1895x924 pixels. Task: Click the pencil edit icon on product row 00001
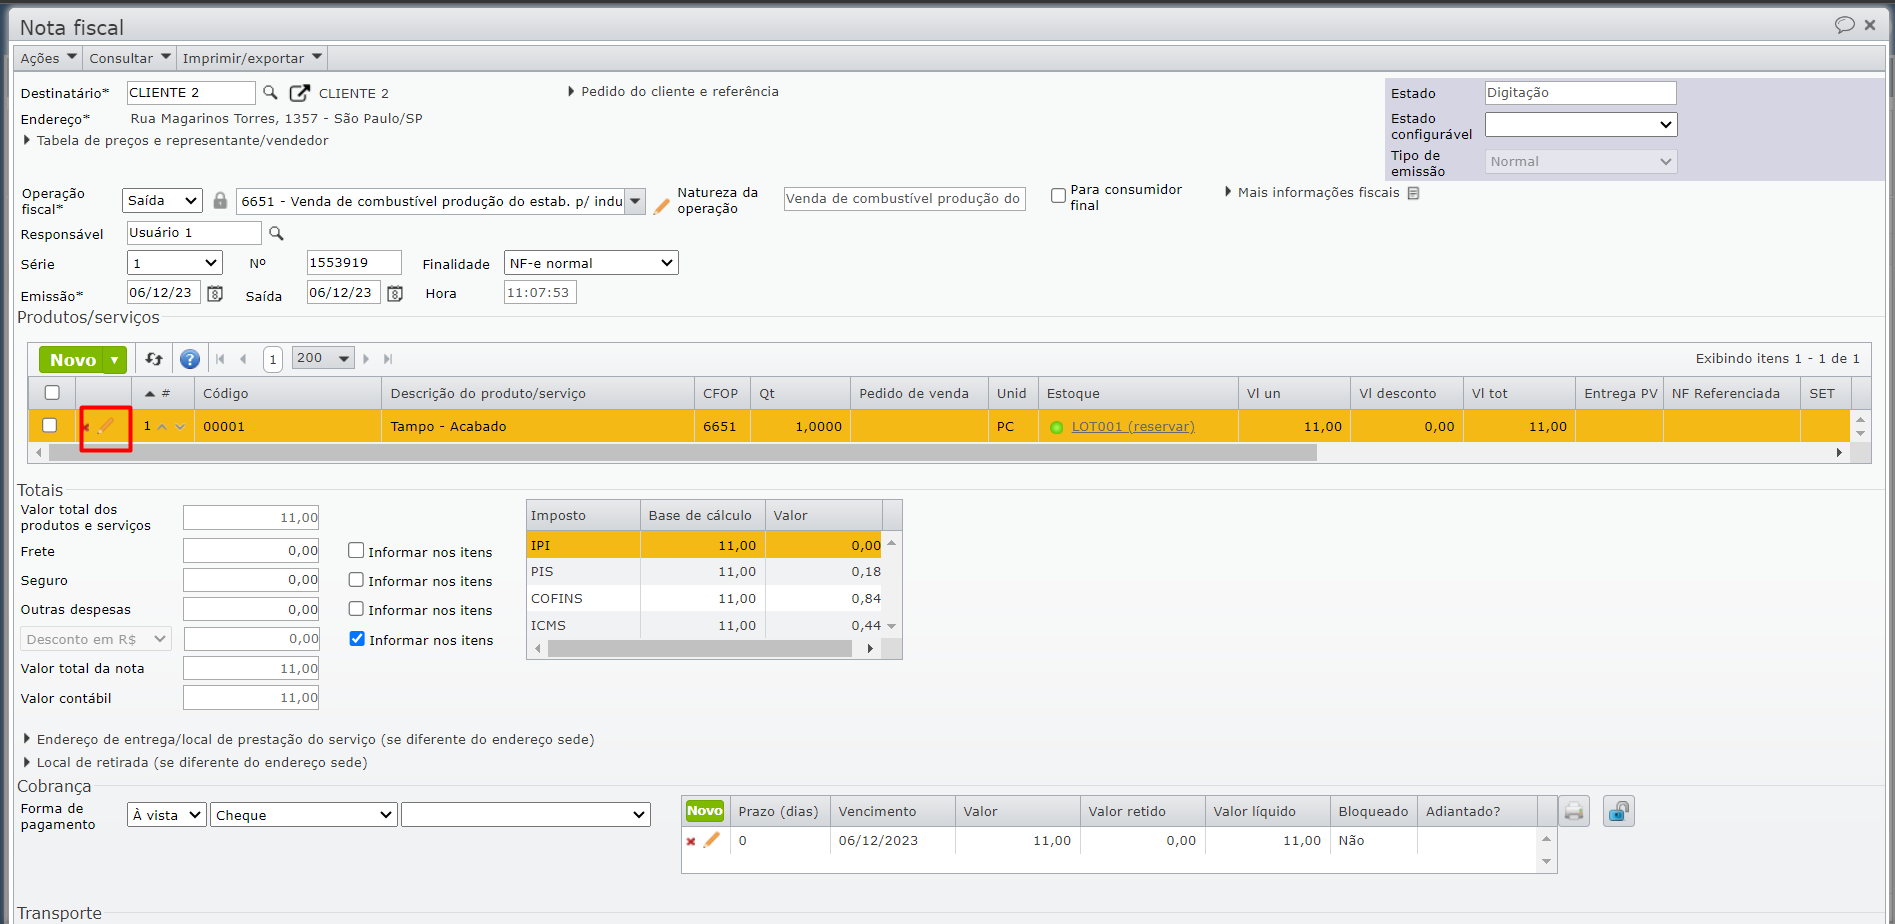tap(107, 427)
